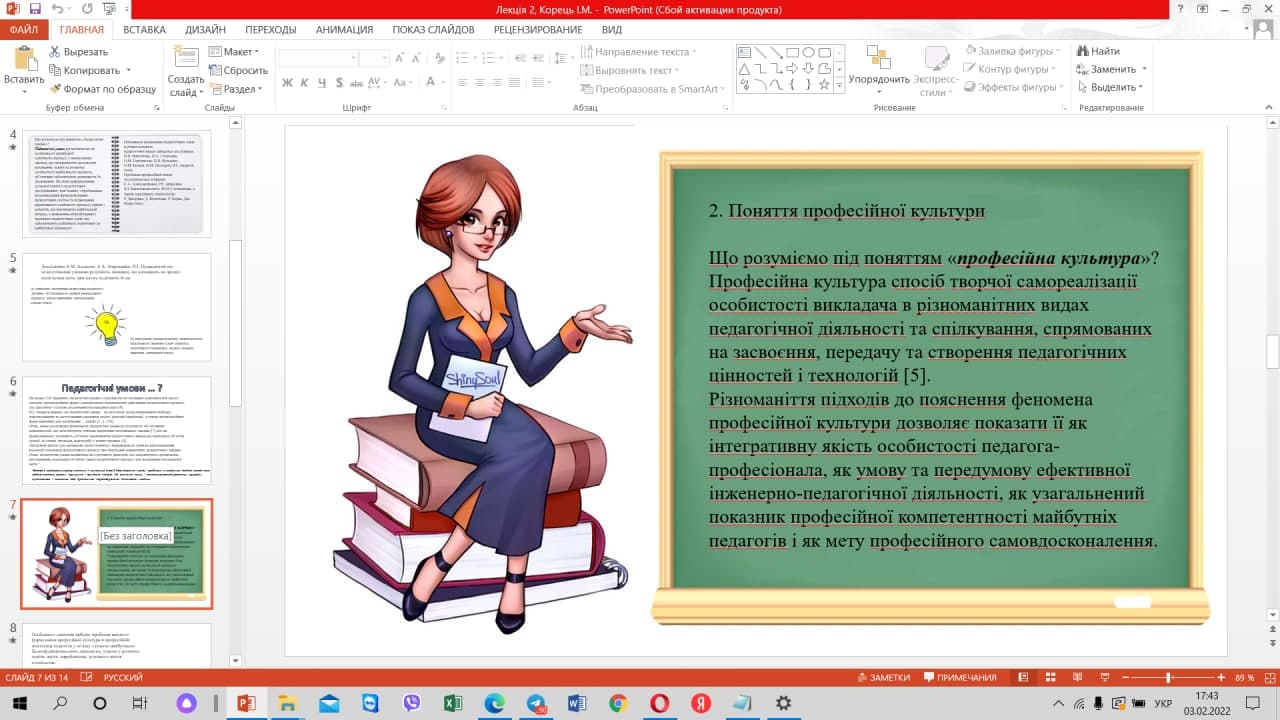Open the ВСТАВКА ribbon tab

(x=145, y=30)
